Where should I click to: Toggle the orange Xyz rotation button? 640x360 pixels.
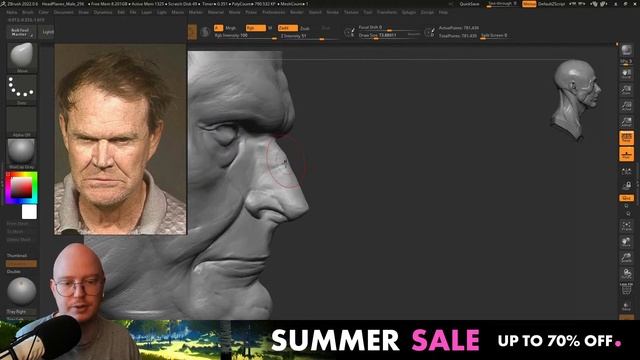[626, 198]
